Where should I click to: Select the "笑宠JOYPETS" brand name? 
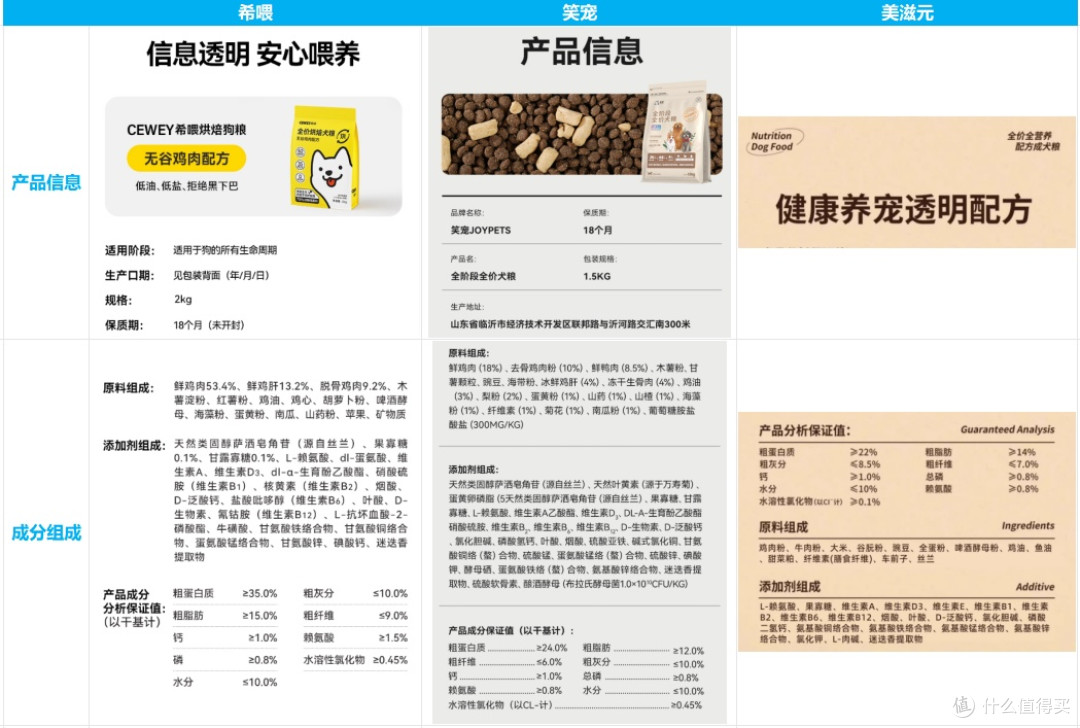coord(481,230)
